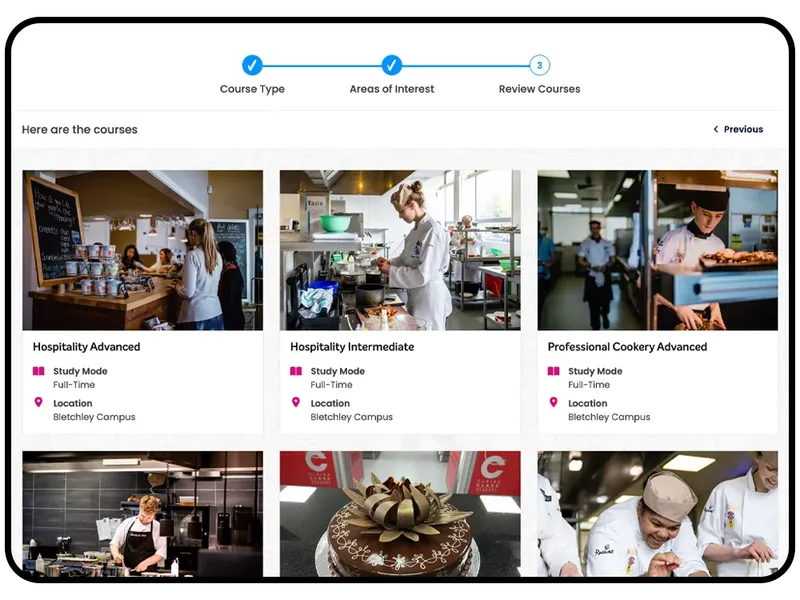800x600 pixels.
Task: Click Study Mode book icon in Hospitality Intermediate
Action: pos(296,371)
